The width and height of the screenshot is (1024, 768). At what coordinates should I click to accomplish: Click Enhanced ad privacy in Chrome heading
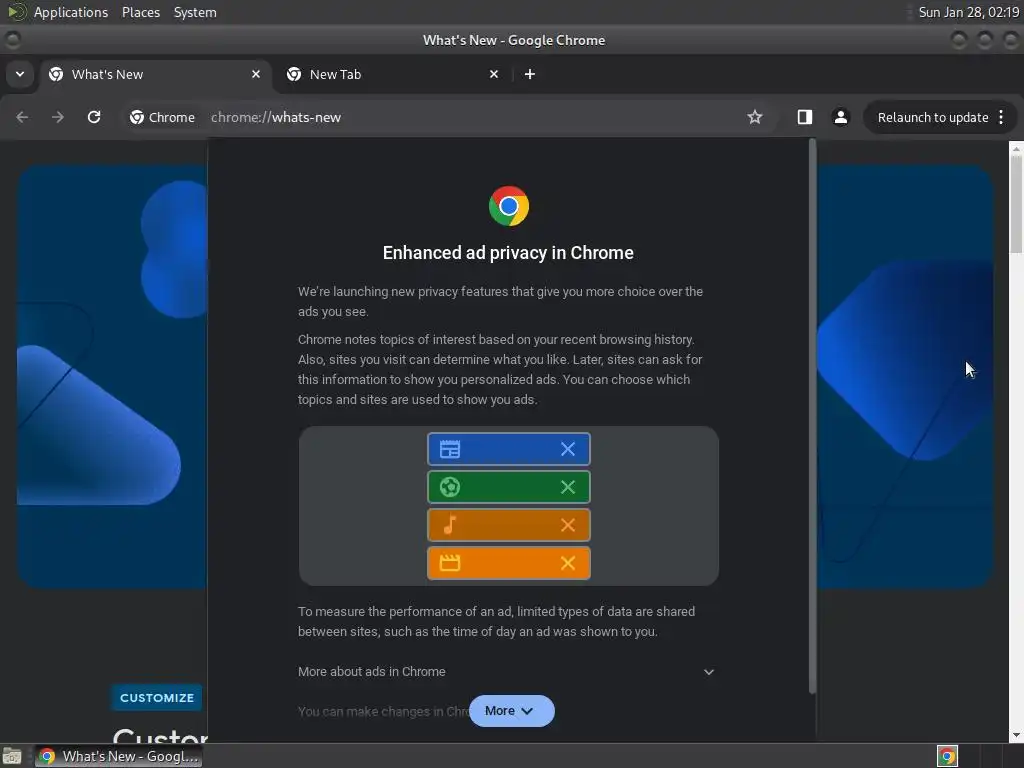coord(508,253)
